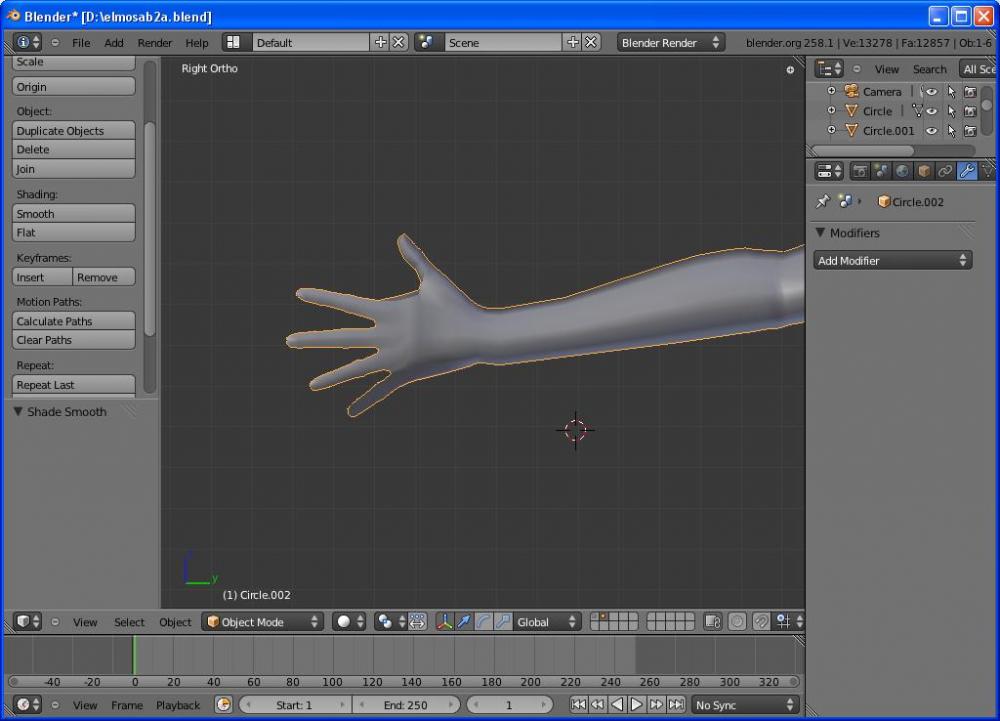The image size is (1000, 721).
Task: Open the No Sync dropdown
Action: 745,705
